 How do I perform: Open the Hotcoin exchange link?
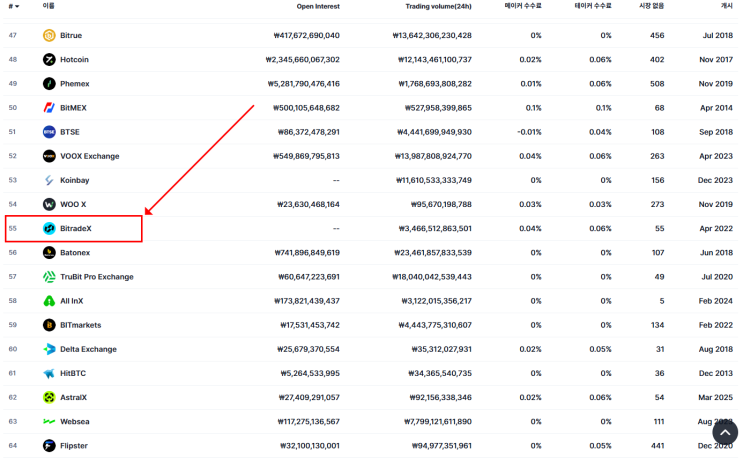coord(74,60)
